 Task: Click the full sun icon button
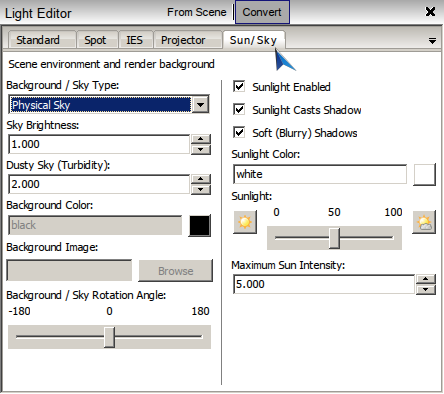click(245, 222)
